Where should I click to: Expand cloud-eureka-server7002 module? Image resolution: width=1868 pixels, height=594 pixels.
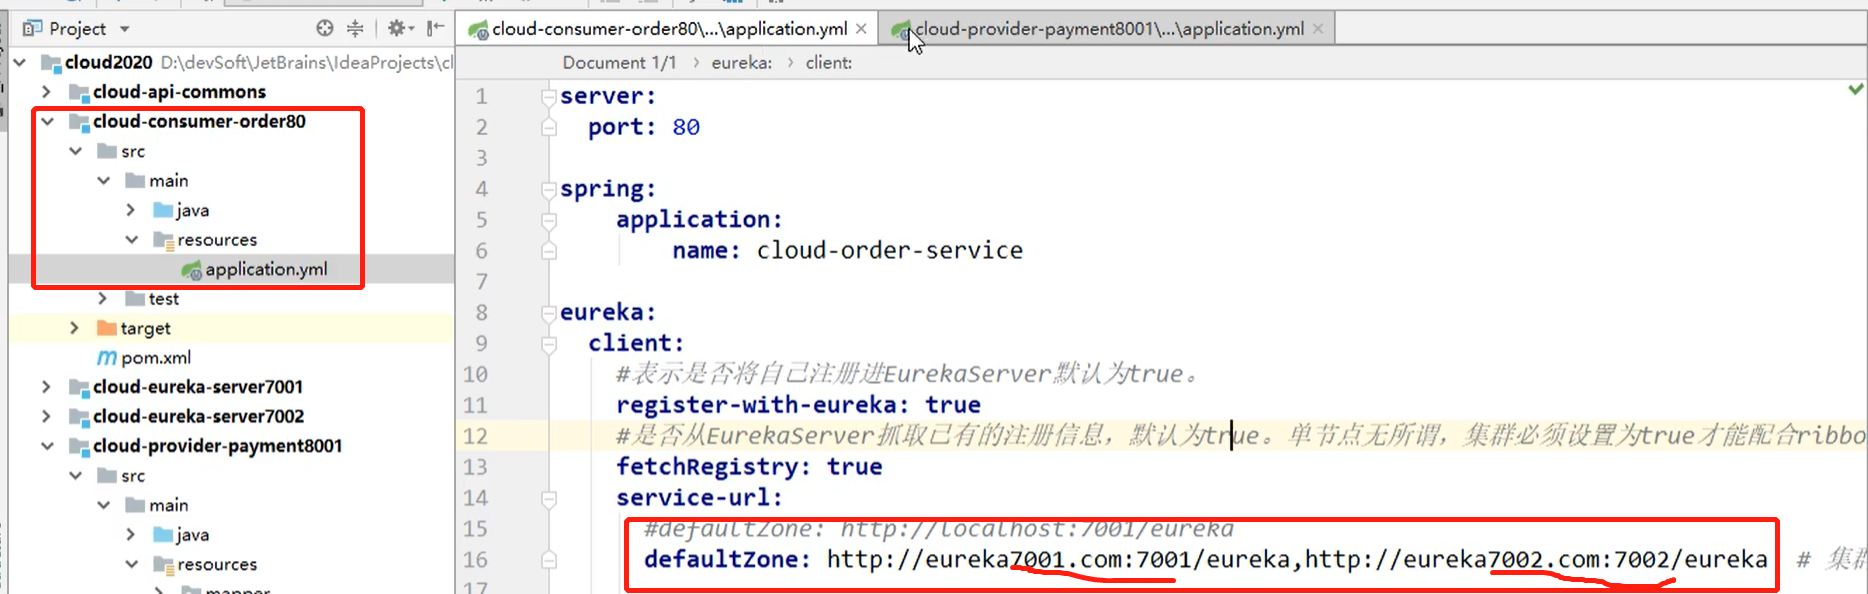click(46, 416)
